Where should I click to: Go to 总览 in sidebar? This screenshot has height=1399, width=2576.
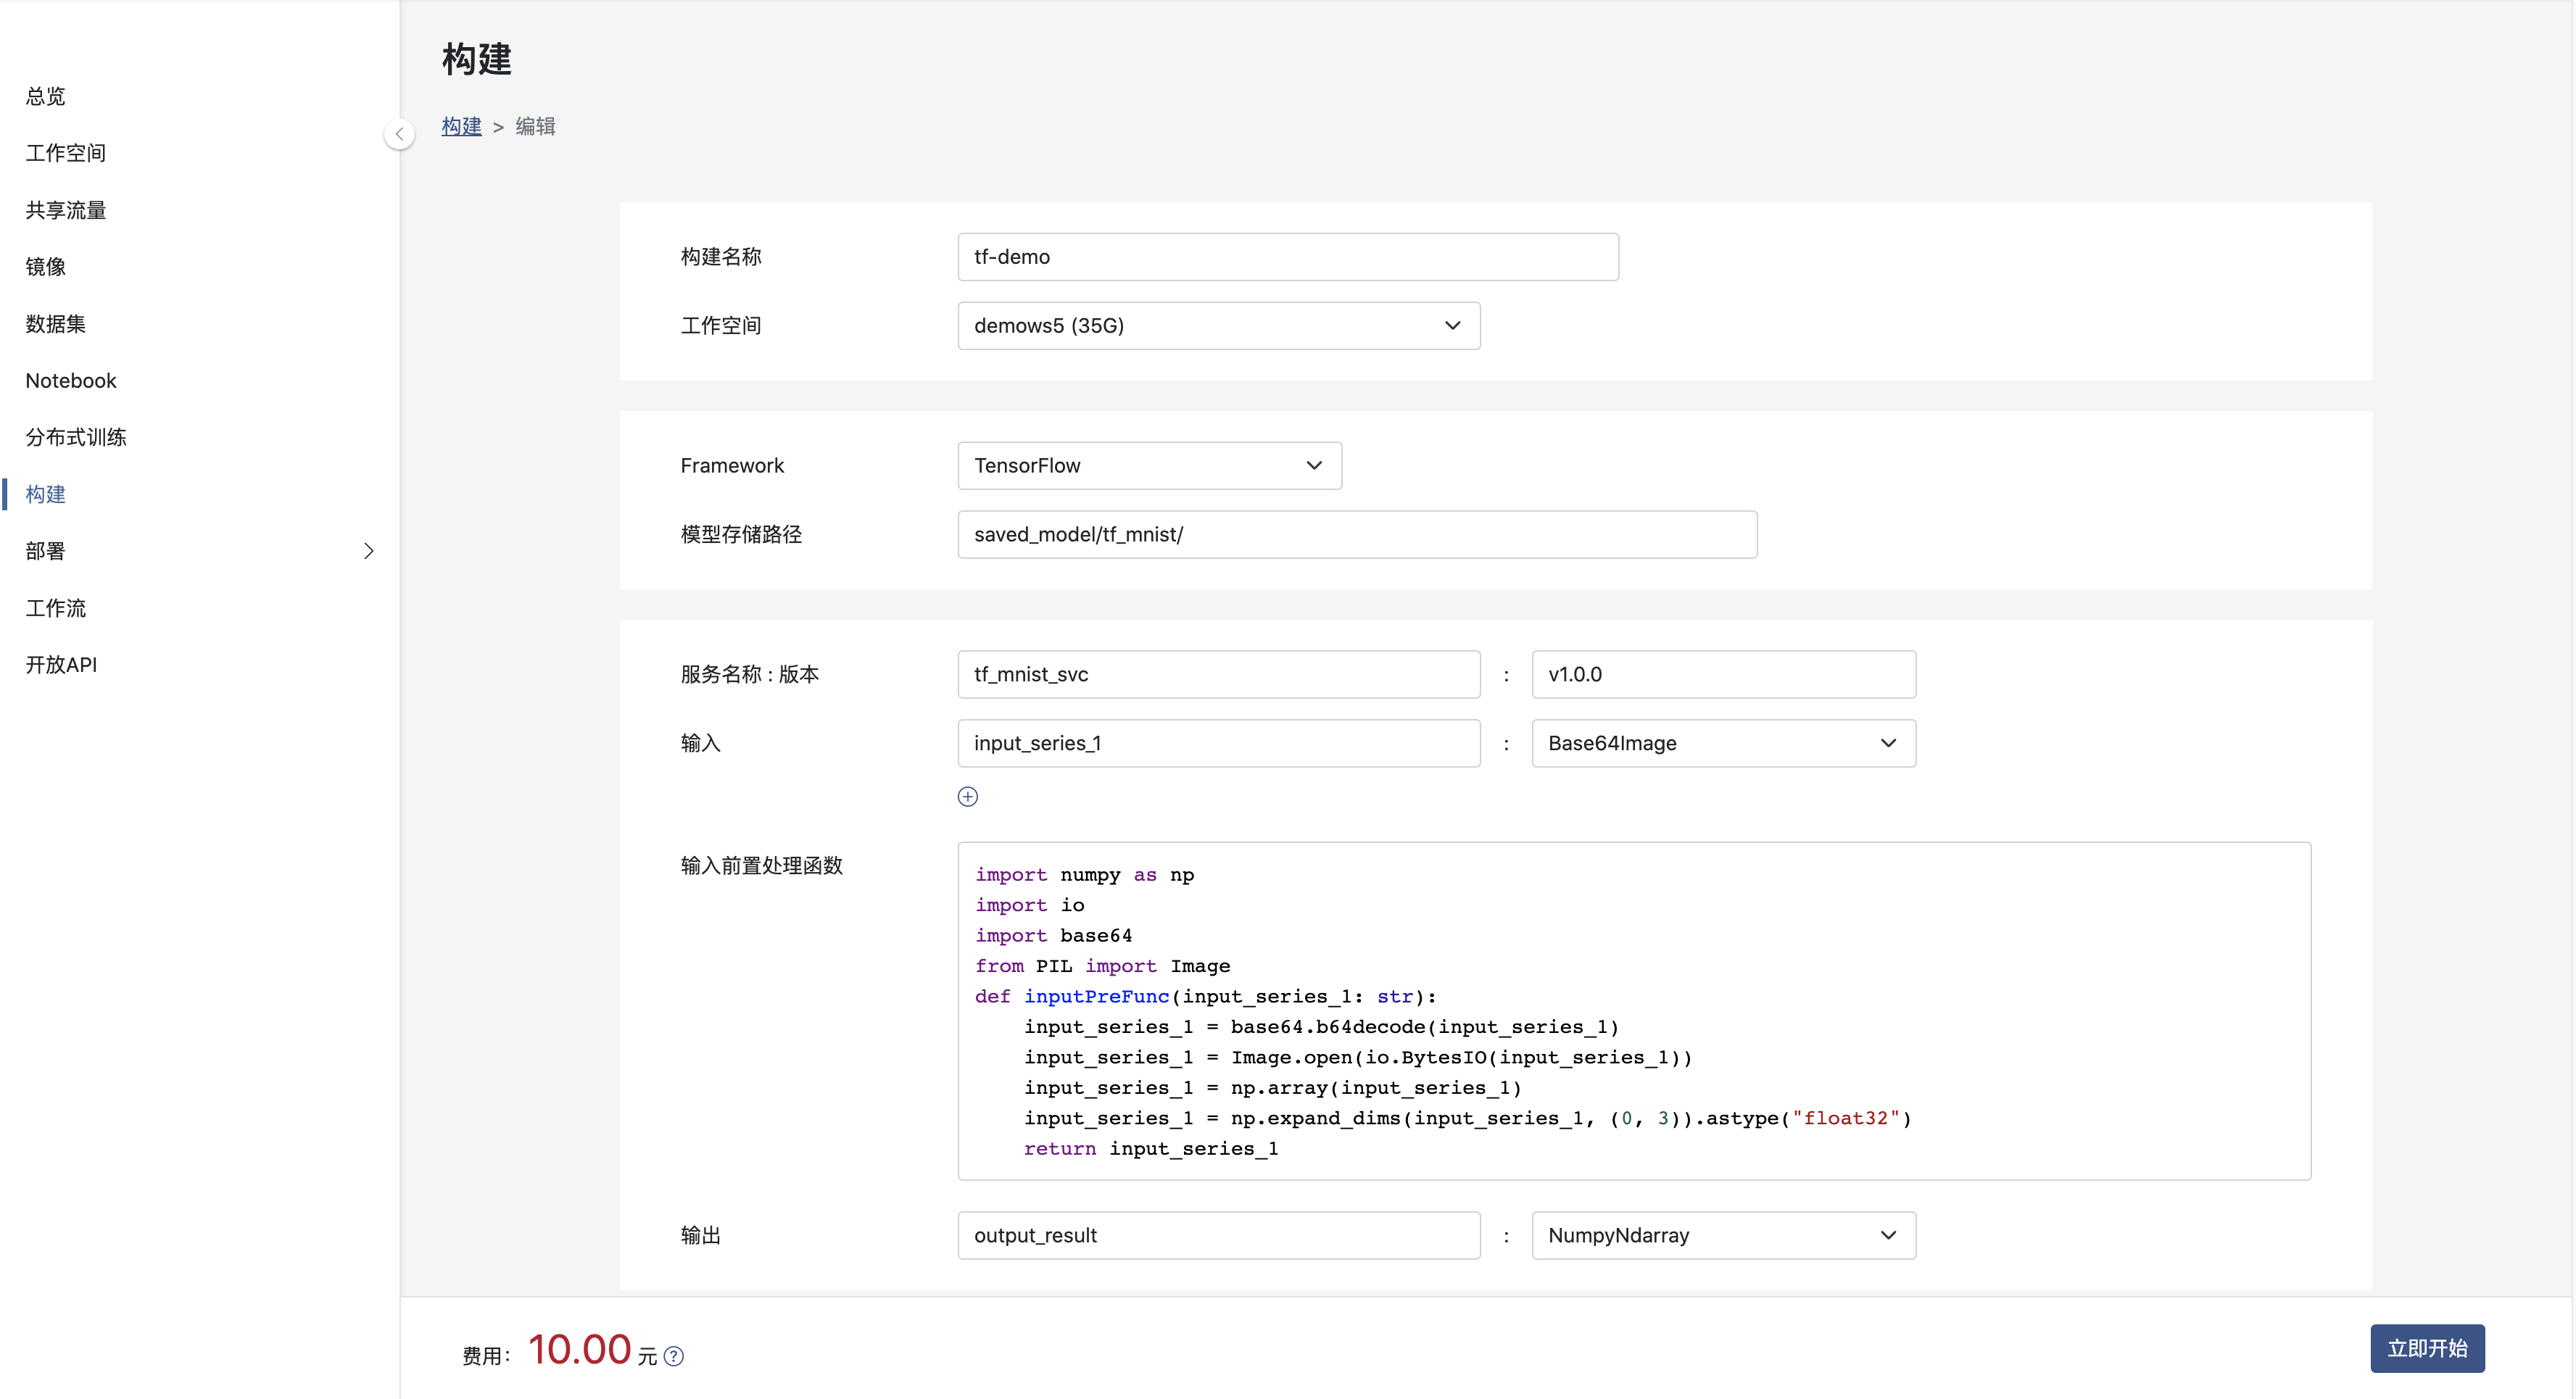tap(45, 96)
